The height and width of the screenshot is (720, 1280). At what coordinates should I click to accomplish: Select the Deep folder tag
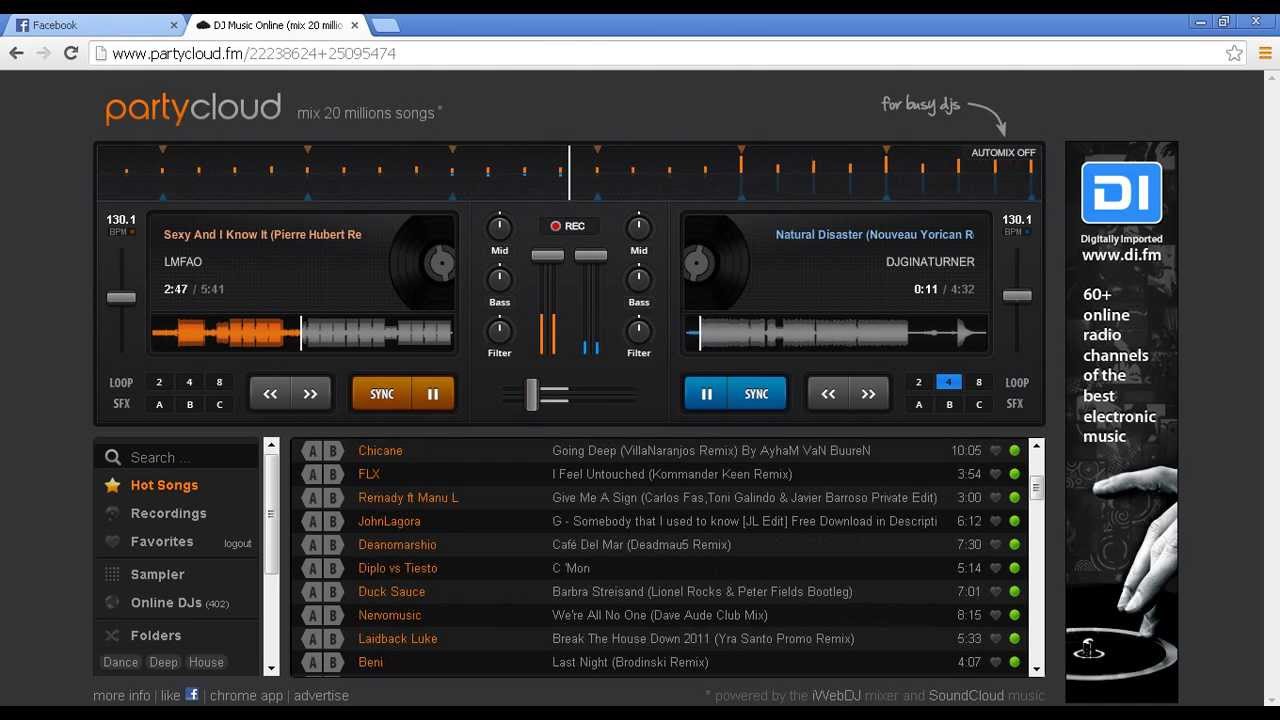pyautogui.click(x=163, y=662)
